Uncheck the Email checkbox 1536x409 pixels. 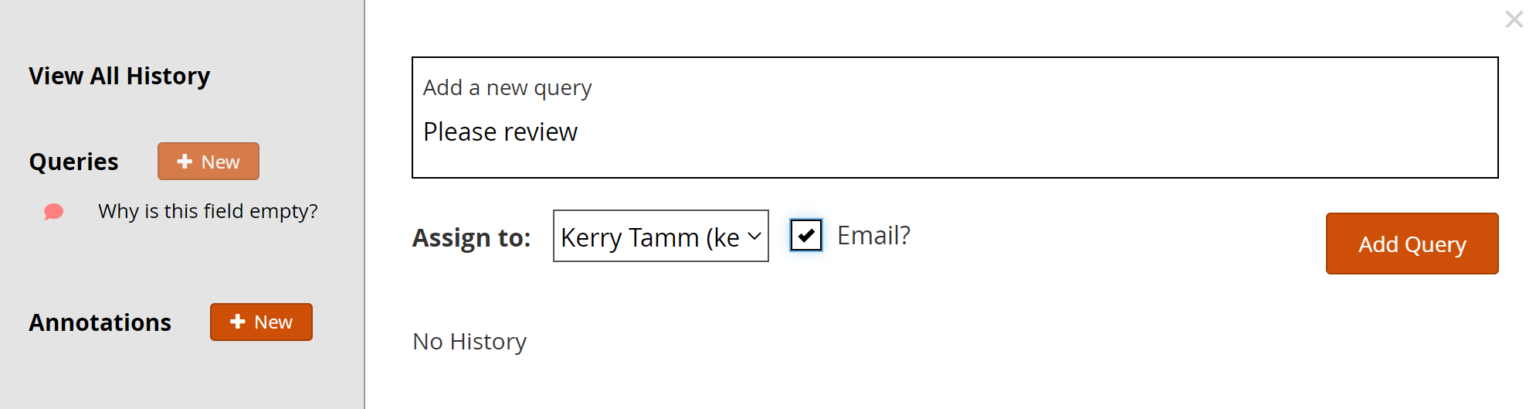(806, 236)
